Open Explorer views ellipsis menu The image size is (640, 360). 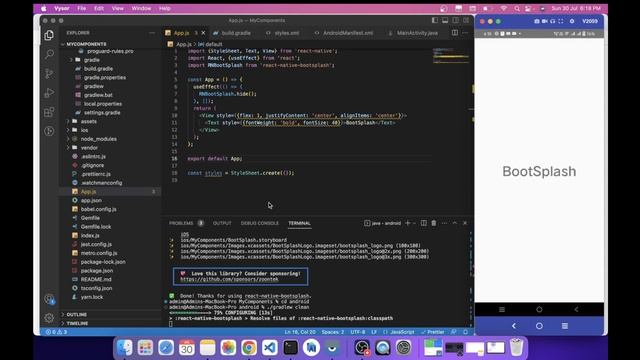coord(152,33)
